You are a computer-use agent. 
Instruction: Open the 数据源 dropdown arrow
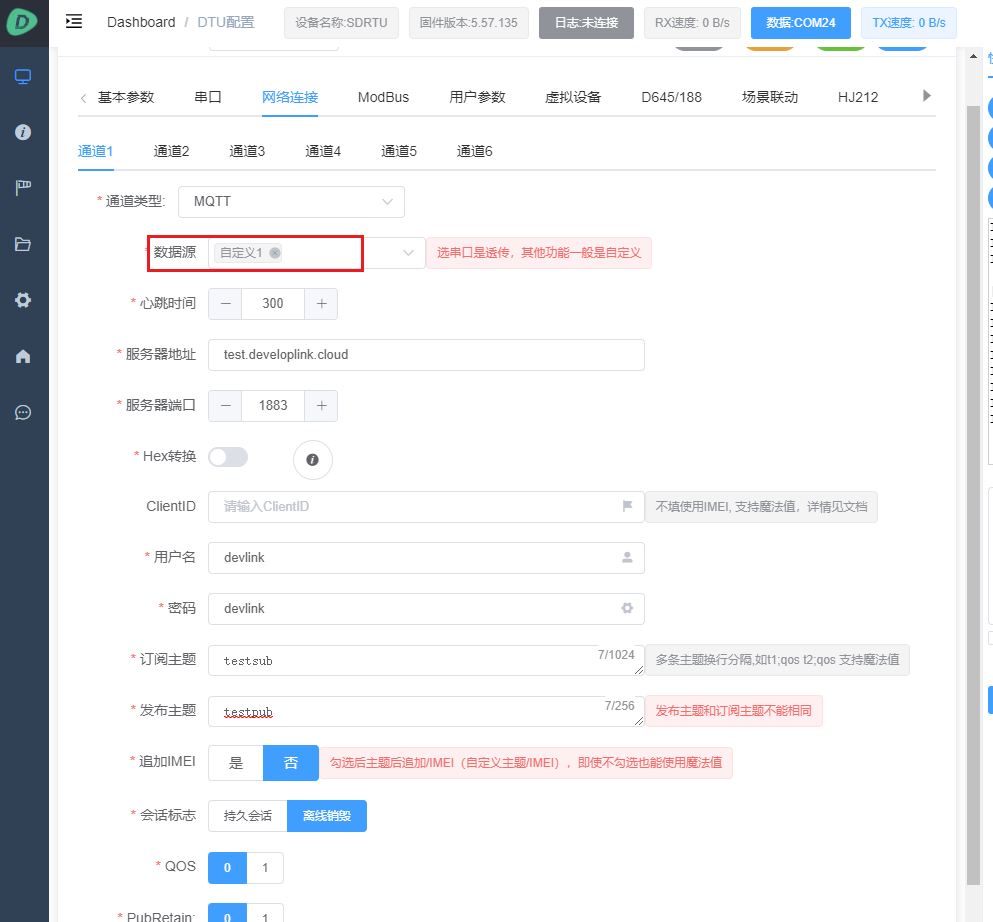pyautogui.click(x=407, y=253)
